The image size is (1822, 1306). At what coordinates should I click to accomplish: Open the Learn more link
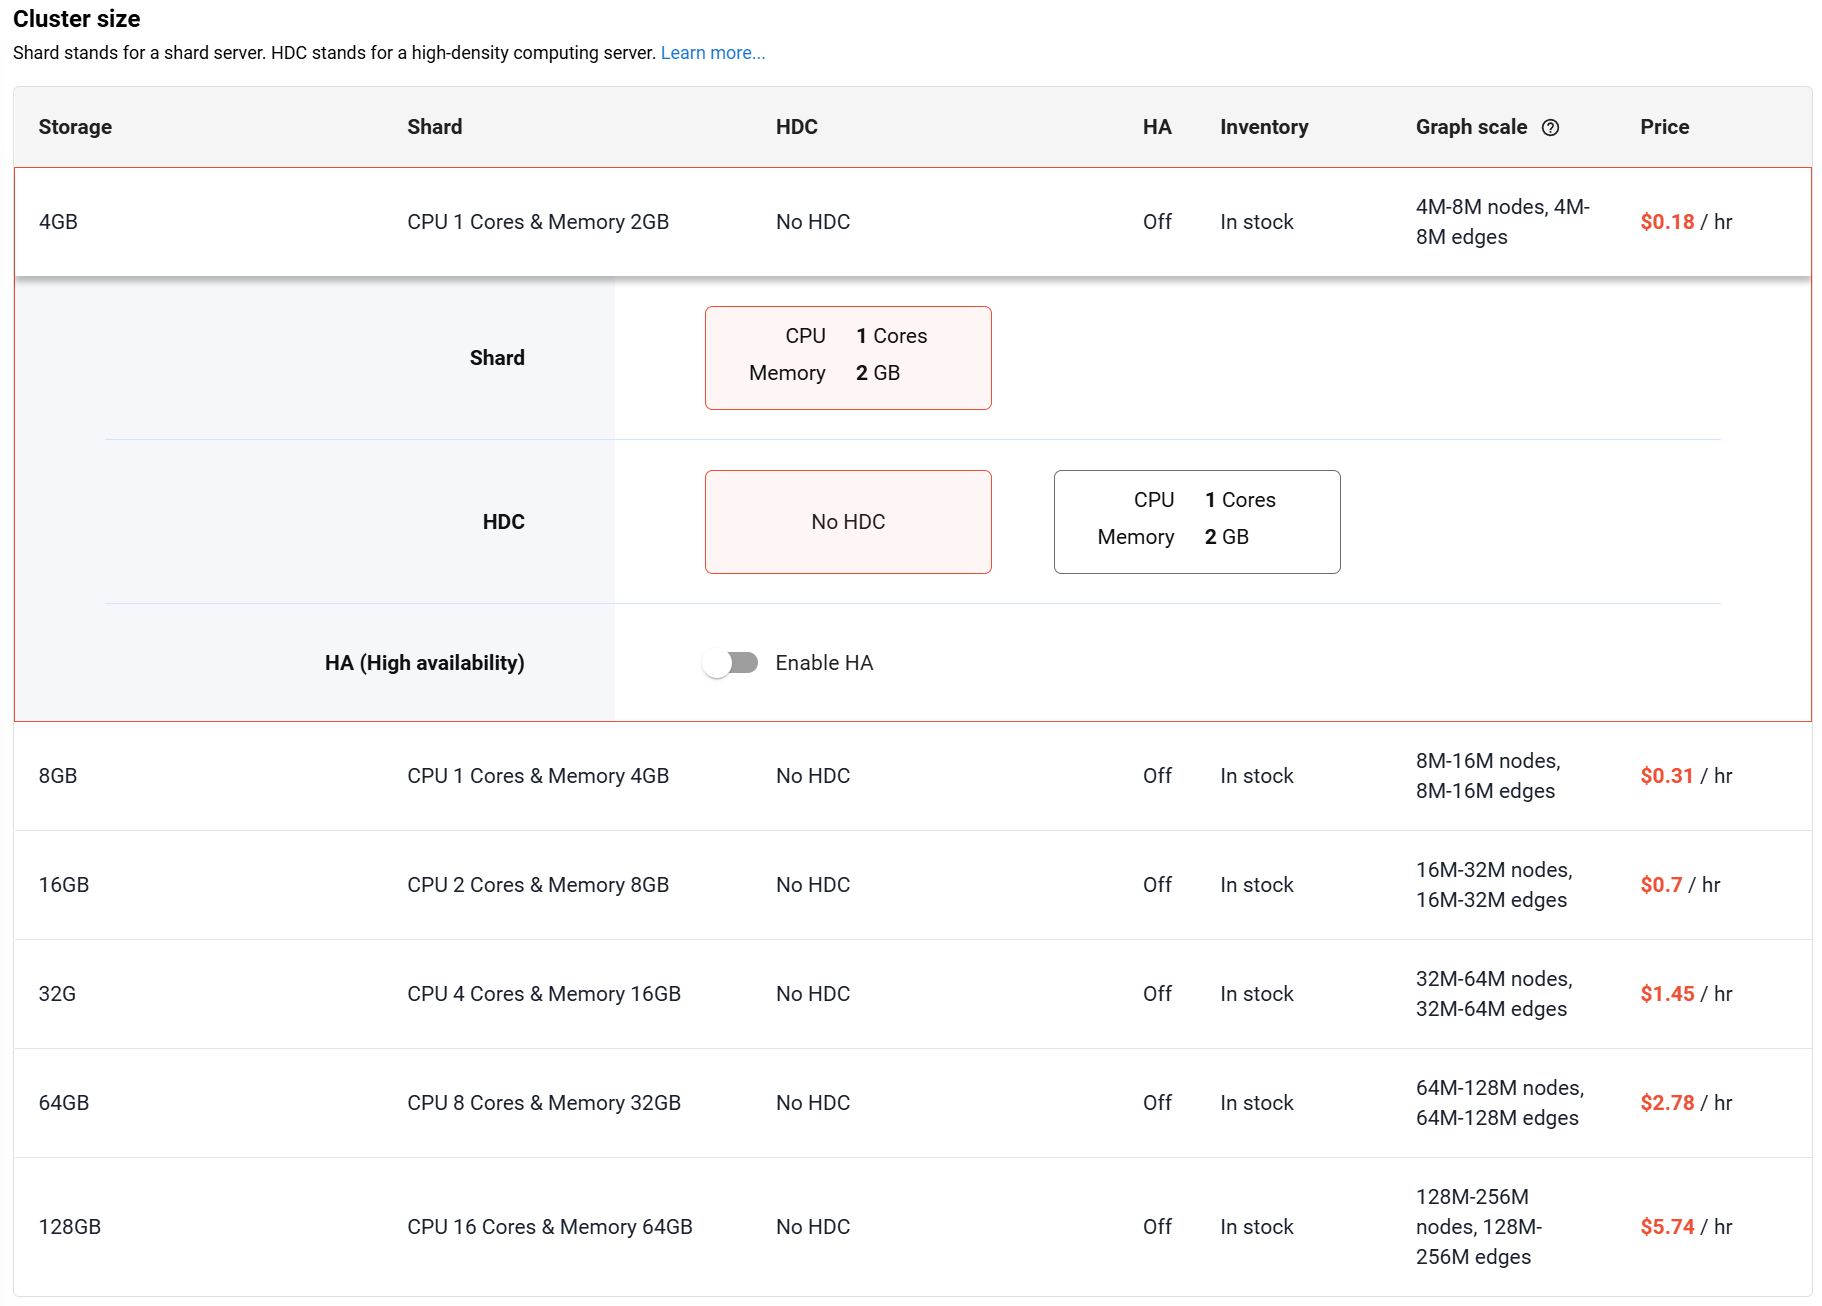[712, 53]
